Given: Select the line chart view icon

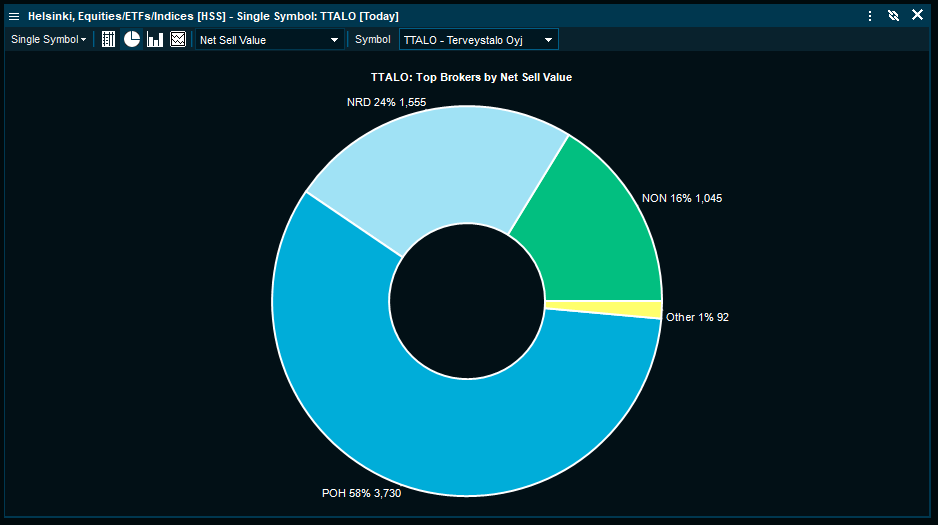Looking at the screenshot, I should click(178, 39).
